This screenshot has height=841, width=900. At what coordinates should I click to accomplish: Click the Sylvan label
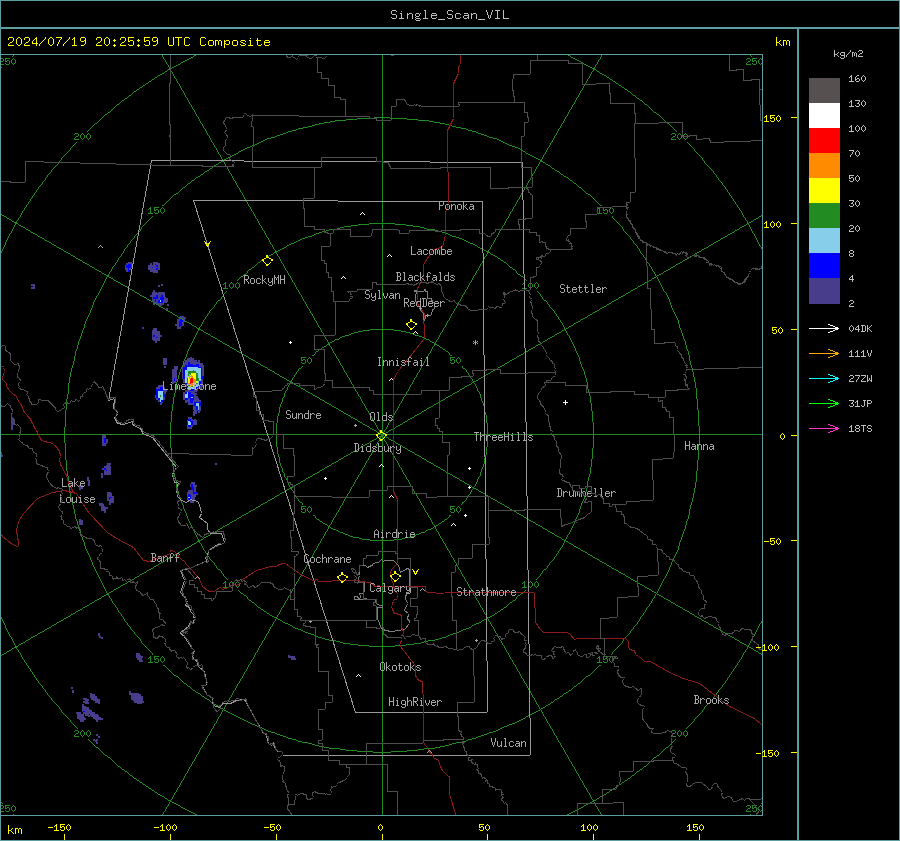(x=382, y=296)
